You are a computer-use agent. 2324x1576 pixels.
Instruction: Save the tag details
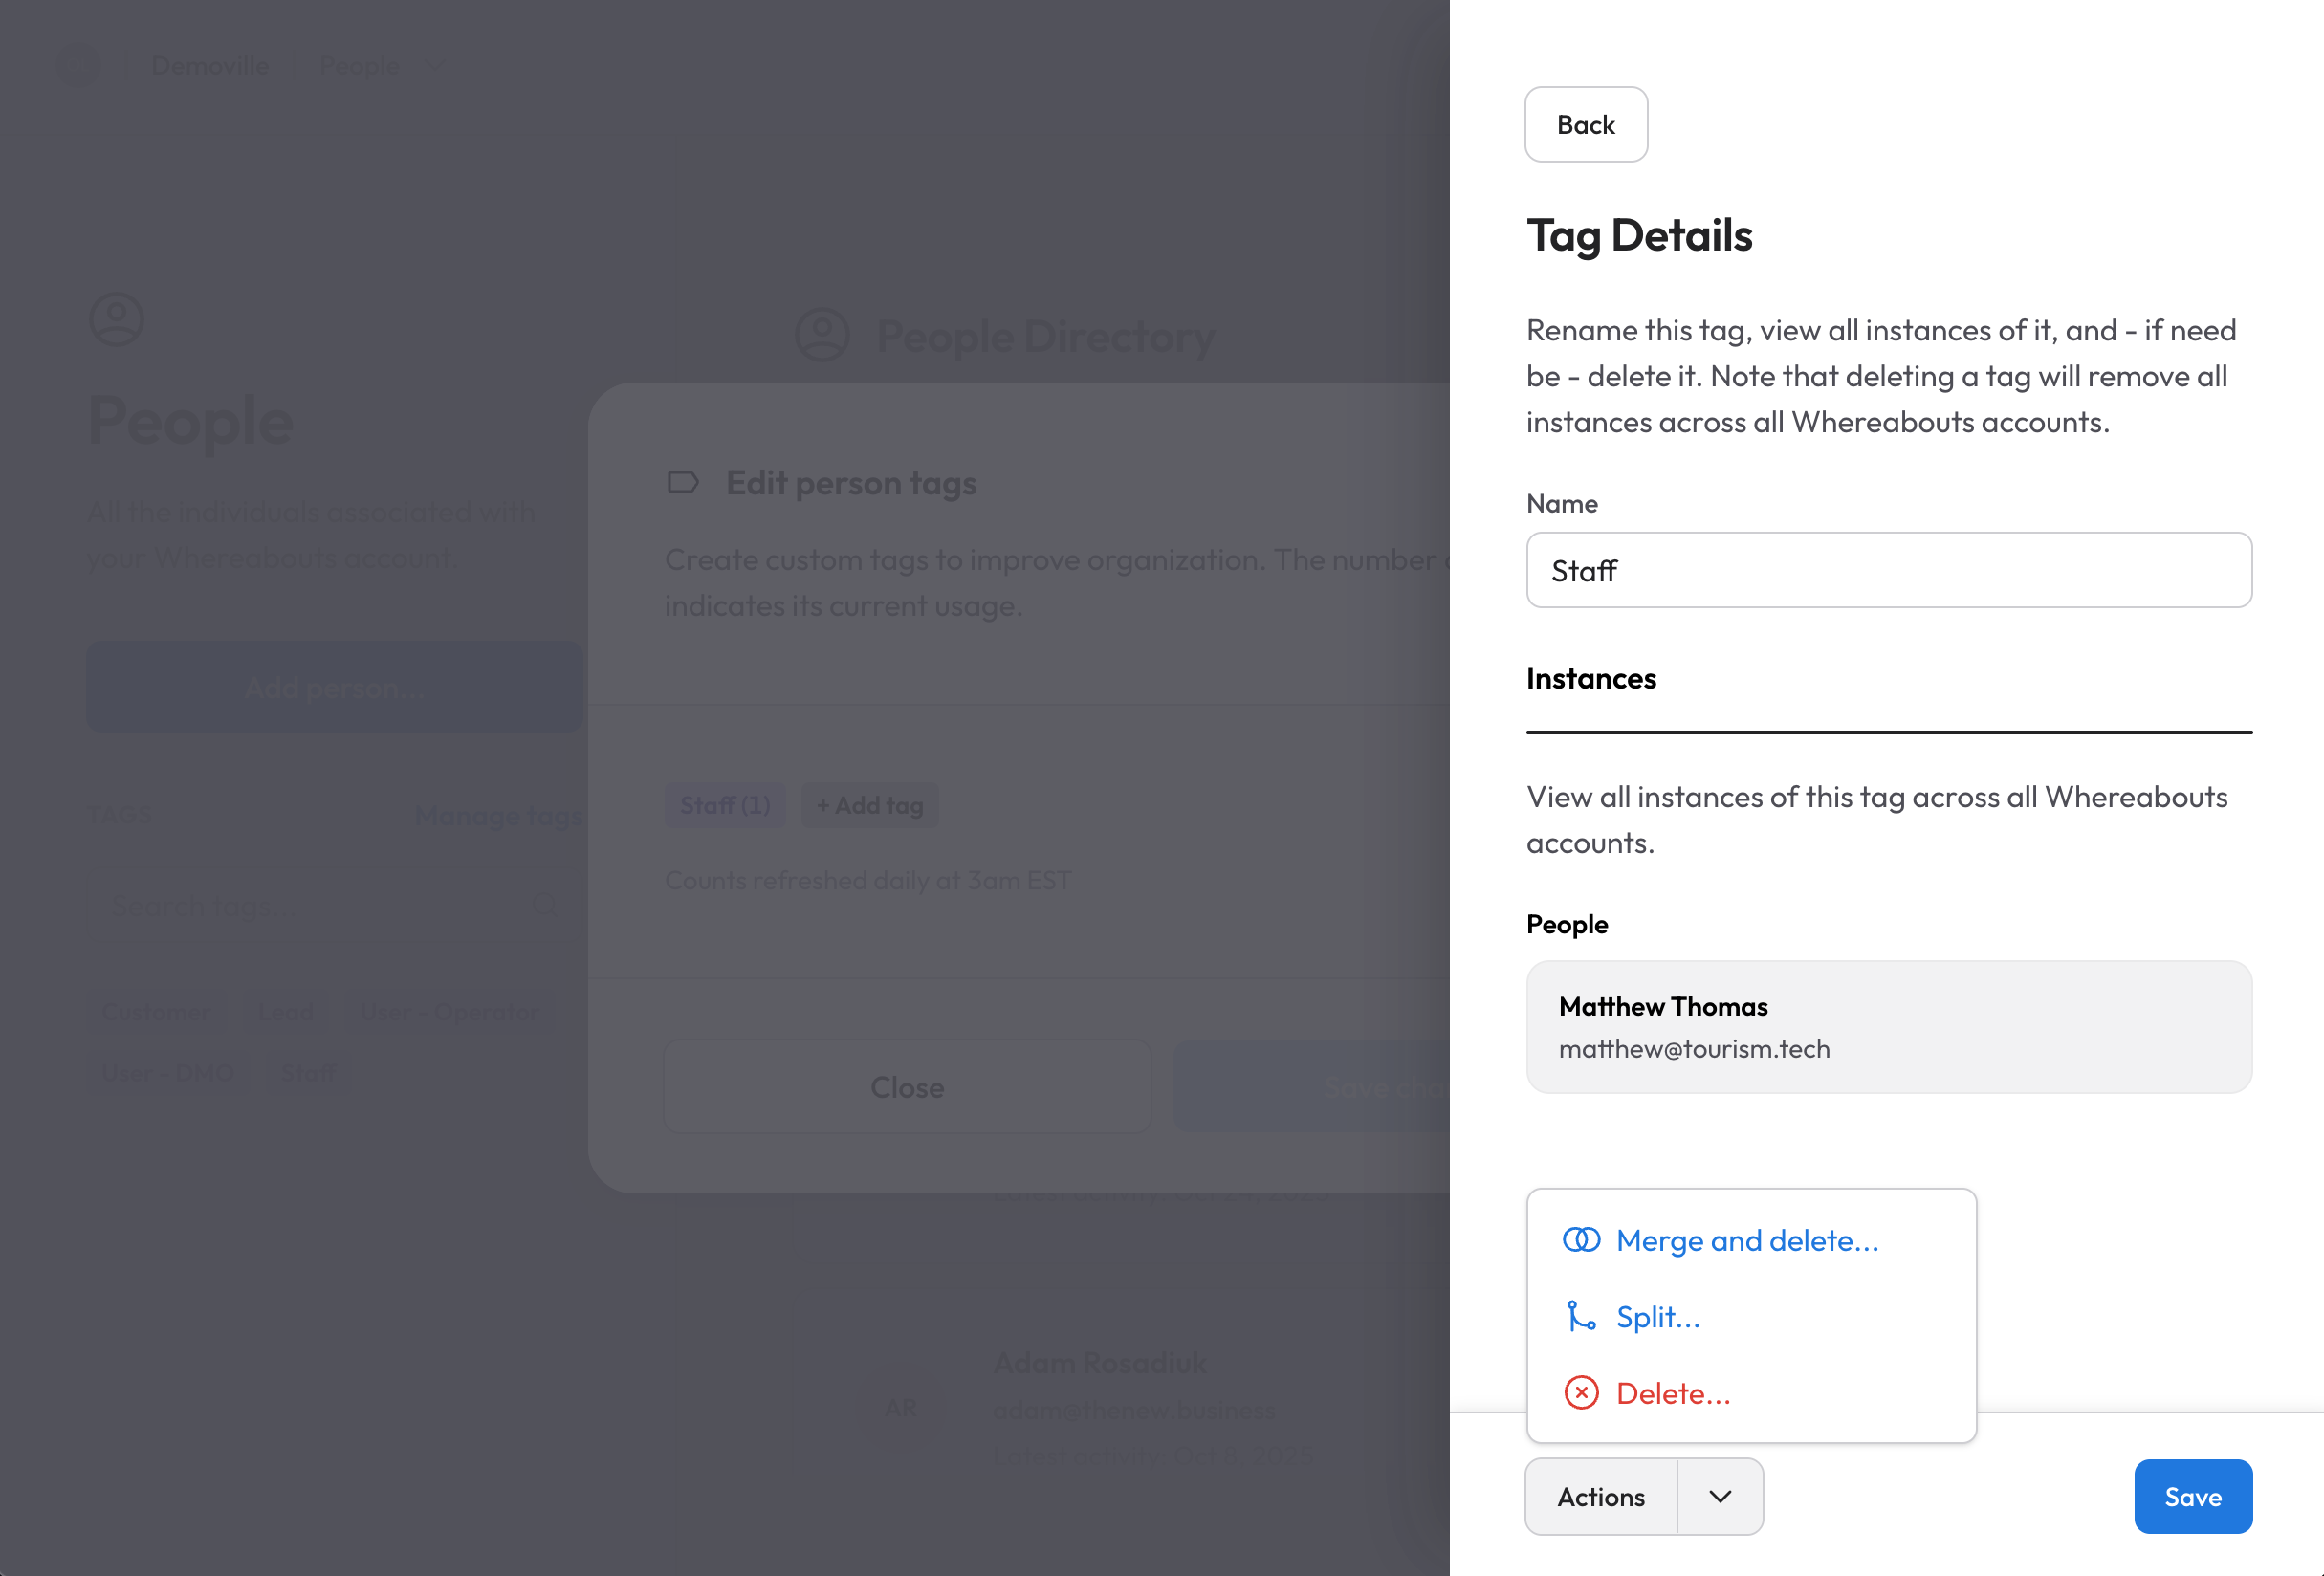point(2192,1497)
